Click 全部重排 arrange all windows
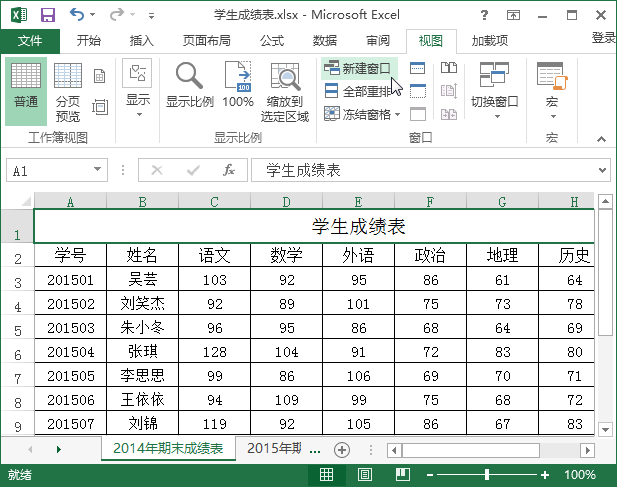 tap(358, 91)
